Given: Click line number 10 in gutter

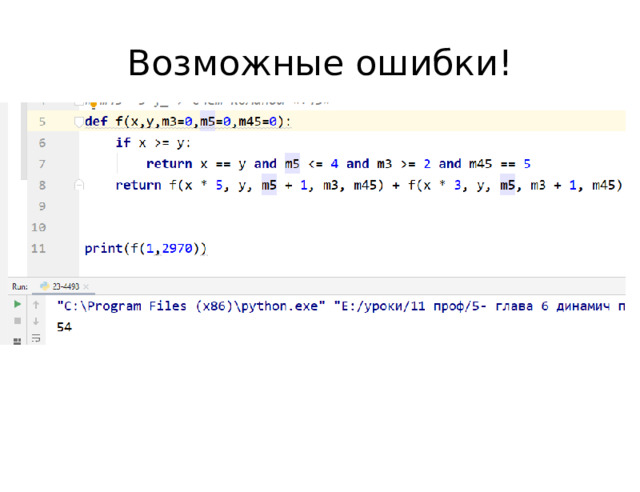Looking at the screenshot, I should pyautogui.click(x=39, y=227).
